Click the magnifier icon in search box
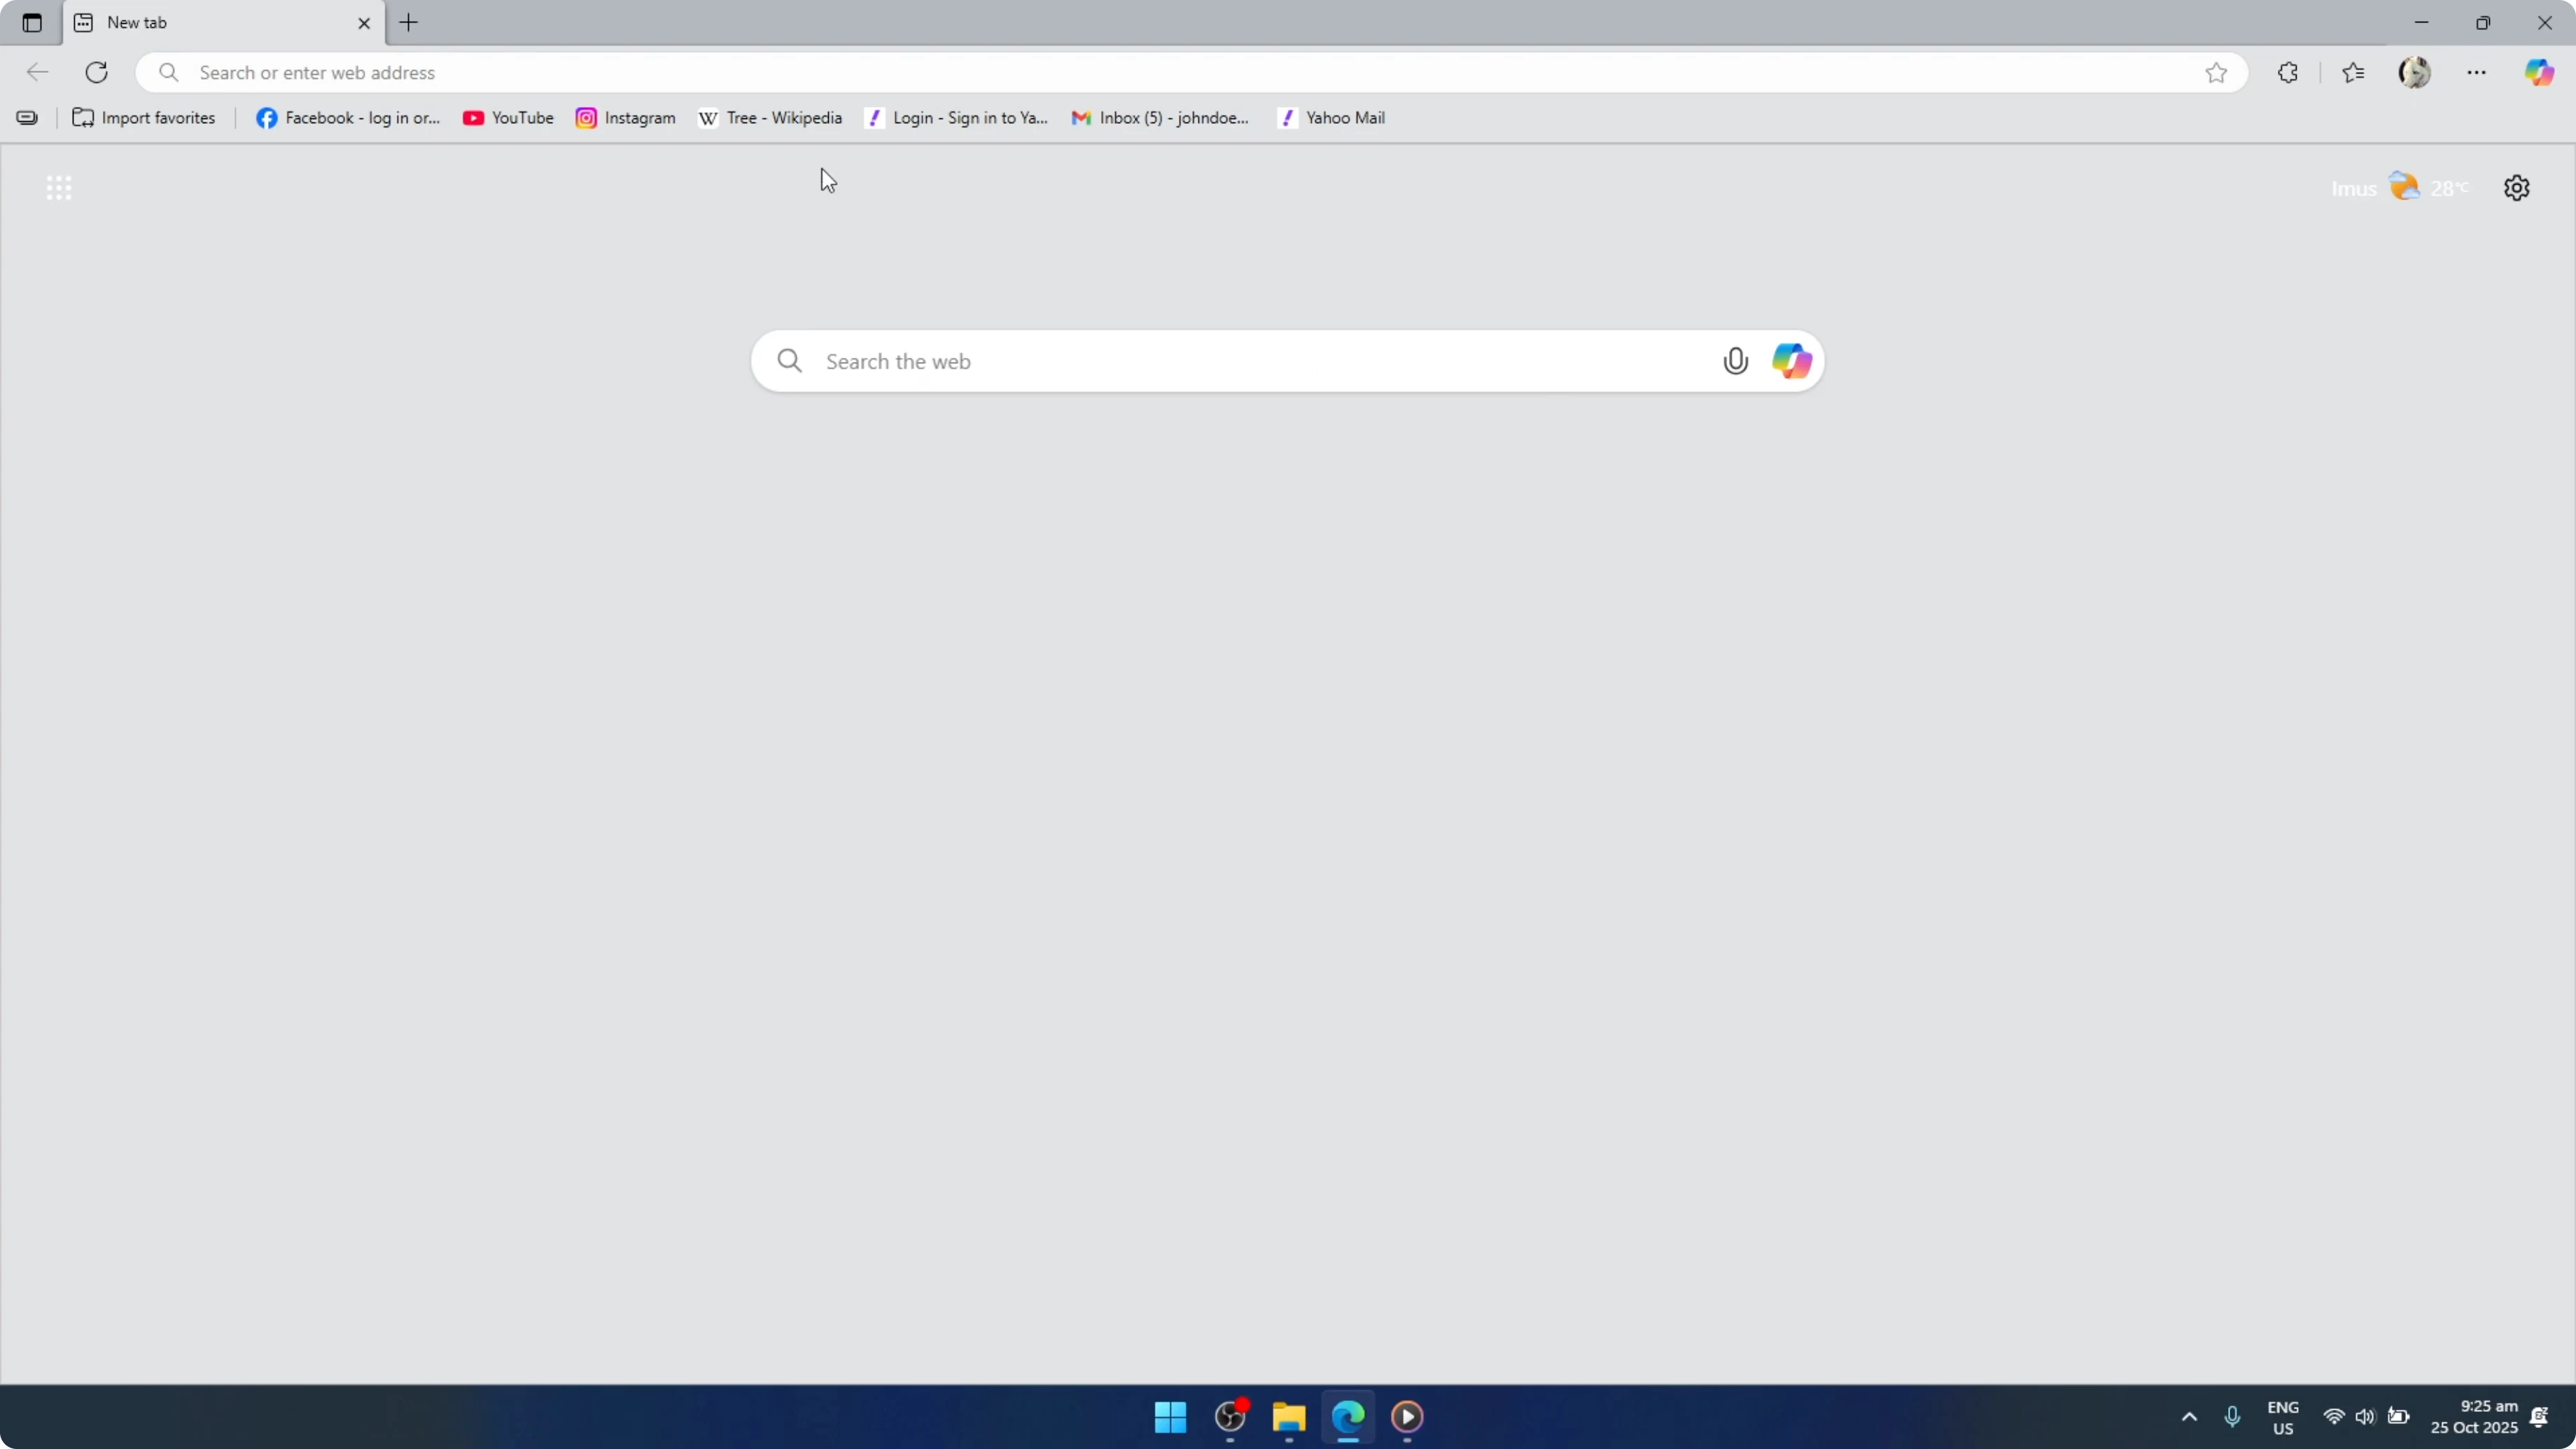 click(x=790, y=361)
